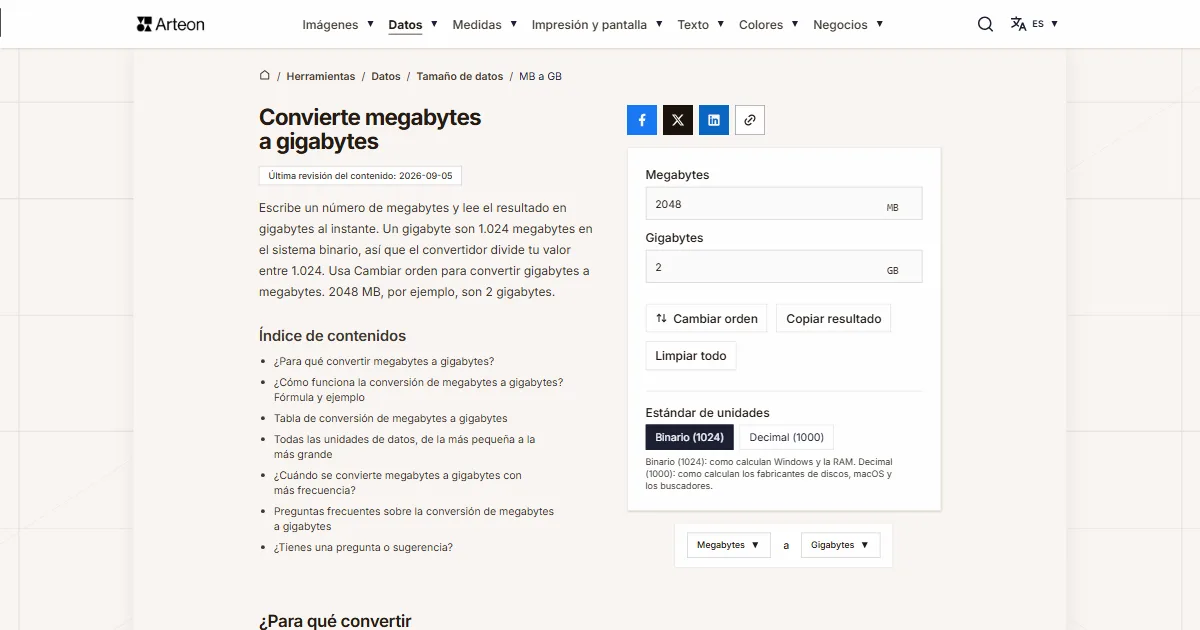The width and height of the screenshot is (1200, 630).
Task: Expand the Medidas menu
Action: click(x=485, y=24)
